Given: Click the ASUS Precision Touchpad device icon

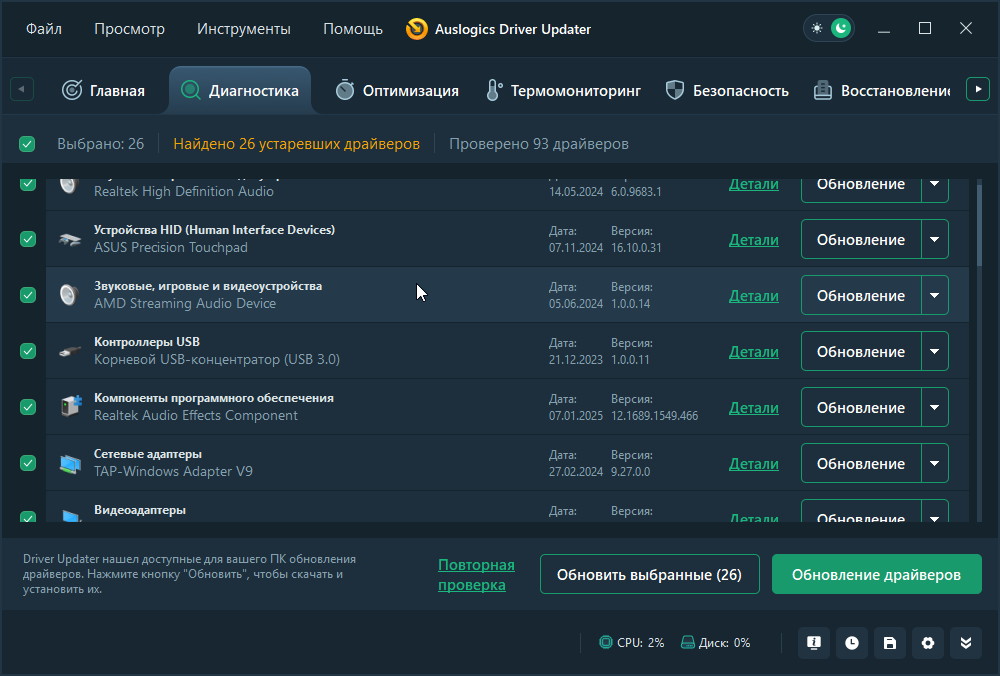Looking at the screenshot, I should point(70,239).
